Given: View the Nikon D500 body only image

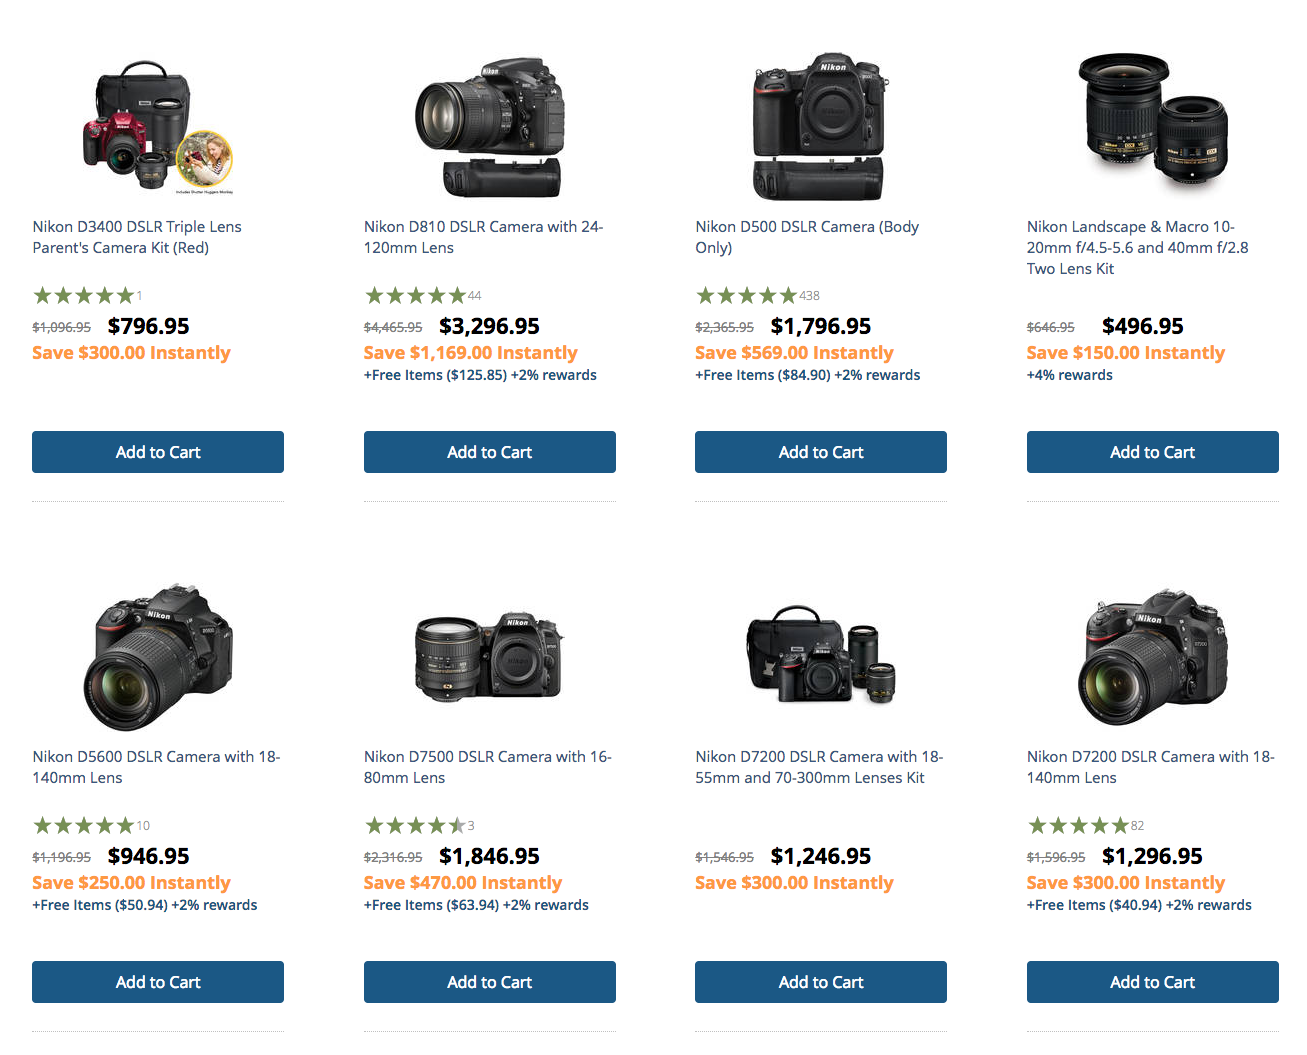Looking at the screenshot, I should click(x=820, y=126).
